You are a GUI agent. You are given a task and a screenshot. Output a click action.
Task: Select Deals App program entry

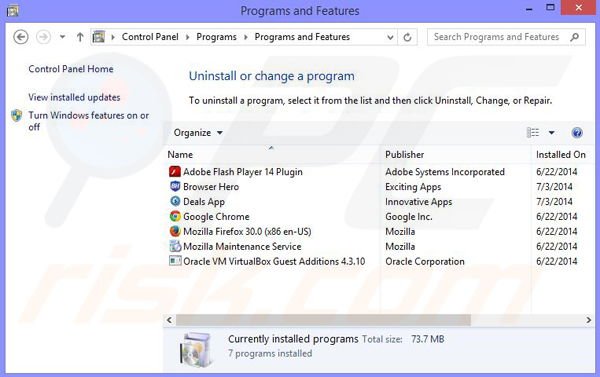204,202
